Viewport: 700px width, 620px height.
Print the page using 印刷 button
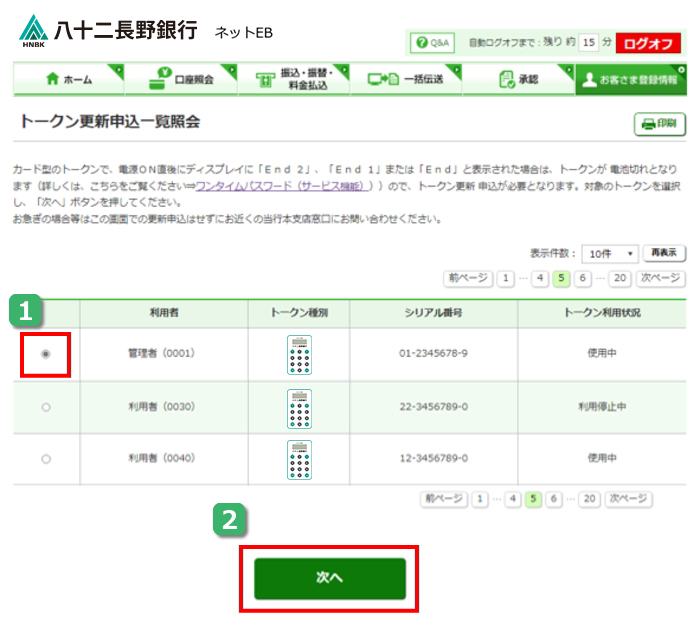point(658,124)
